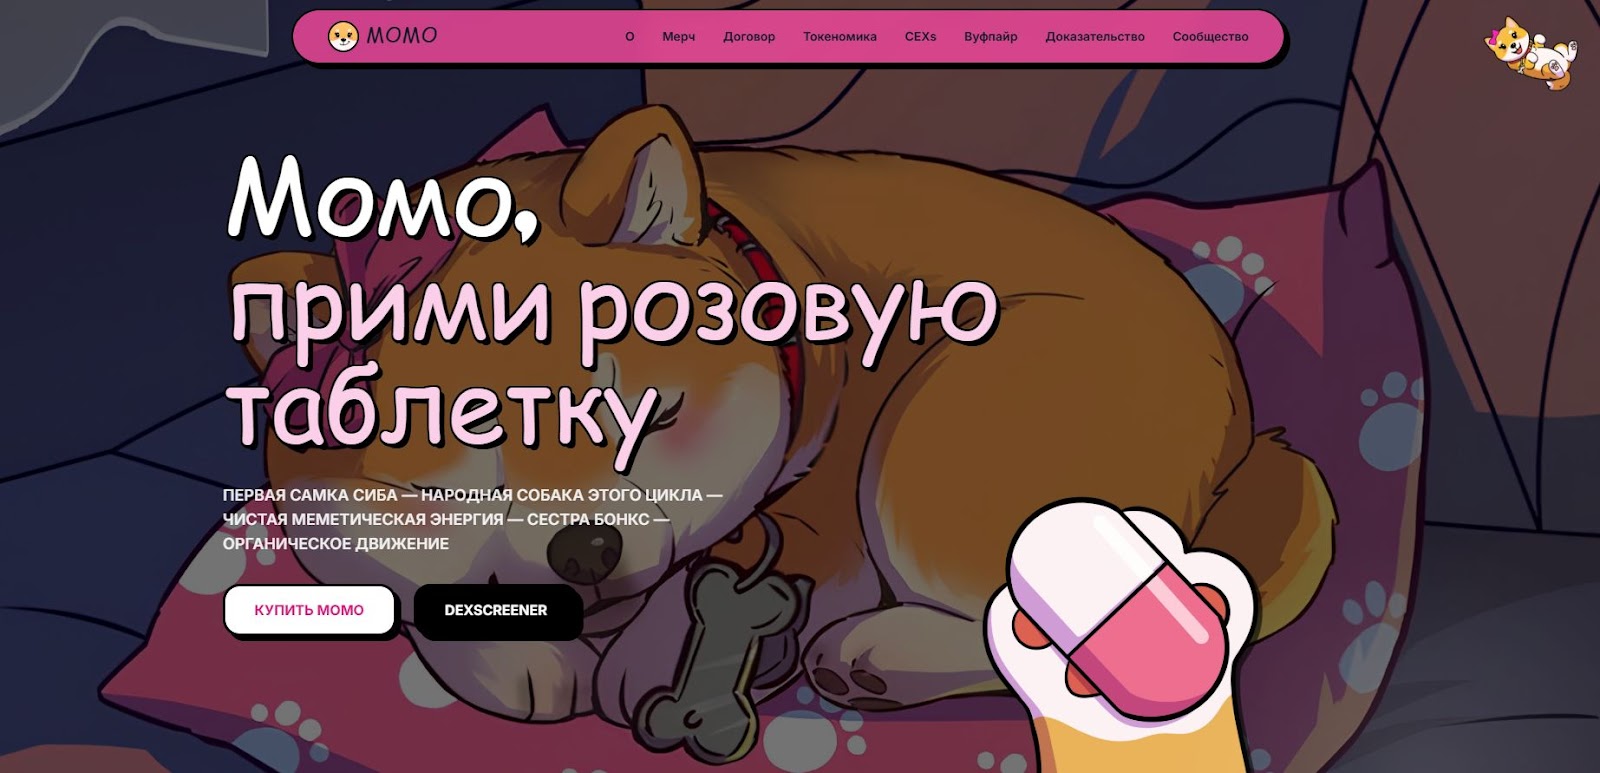Click the cartoon dog mascot sticker at top right
This screenshot has width=1600, height=773.
tap(1530, 53)
